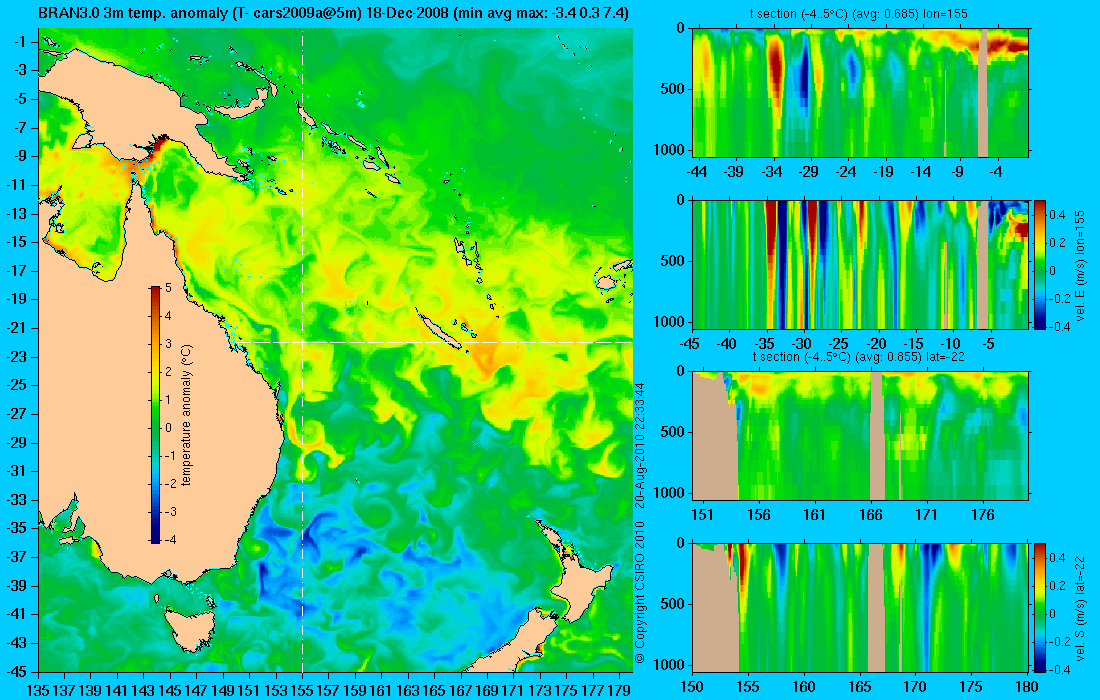Click the 'vel. E (m/s) lon=155' label
1100x700 pixels.
point(1080,264)
